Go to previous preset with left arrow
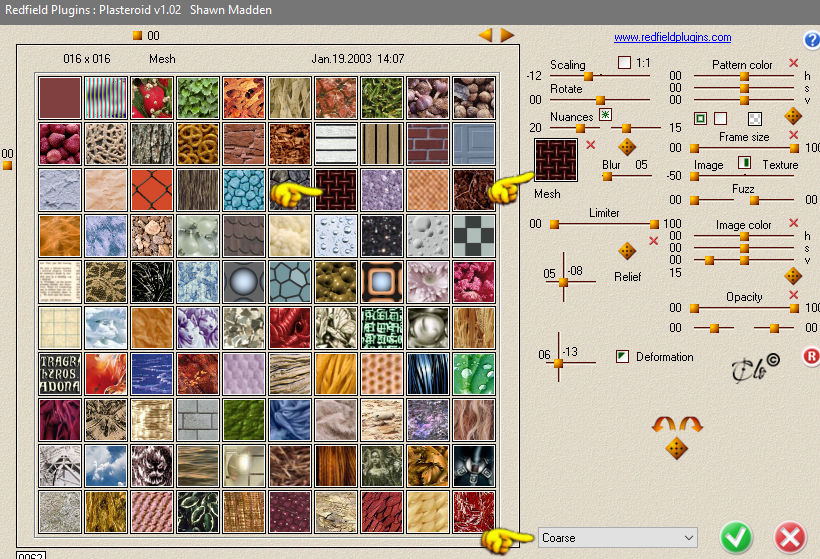820x559 pixels. click(x=485, y=35)
